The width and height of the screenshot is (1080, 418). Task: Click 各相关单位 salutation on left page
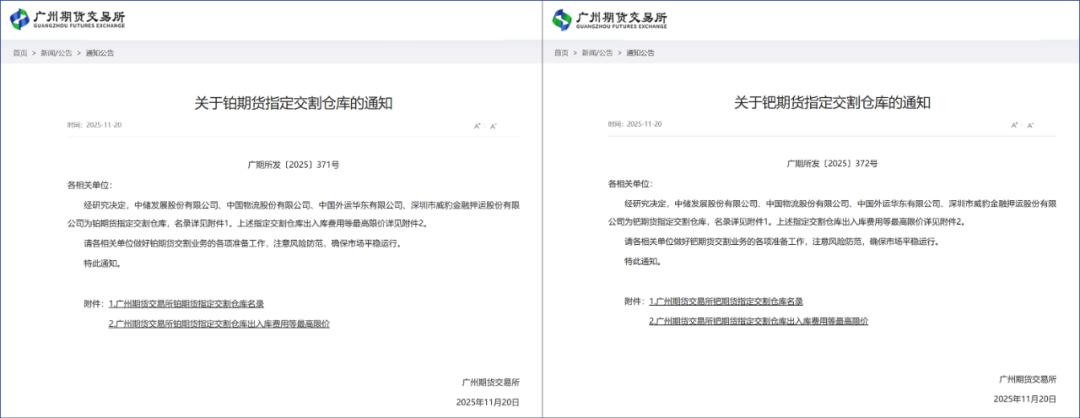click(x=89, y=185)
